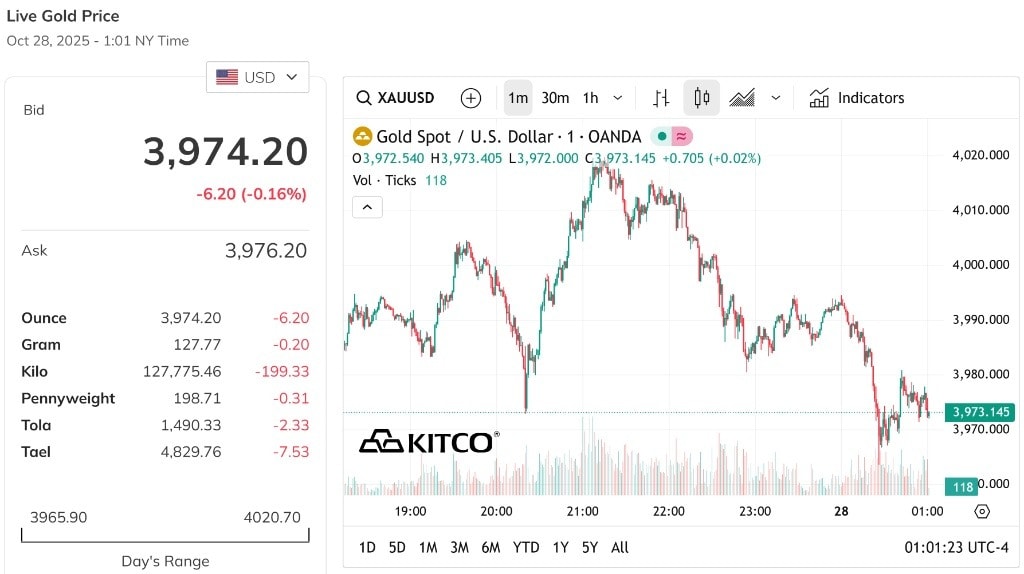
Task: Toggle the green market status dot
Action: coord(662,136)
